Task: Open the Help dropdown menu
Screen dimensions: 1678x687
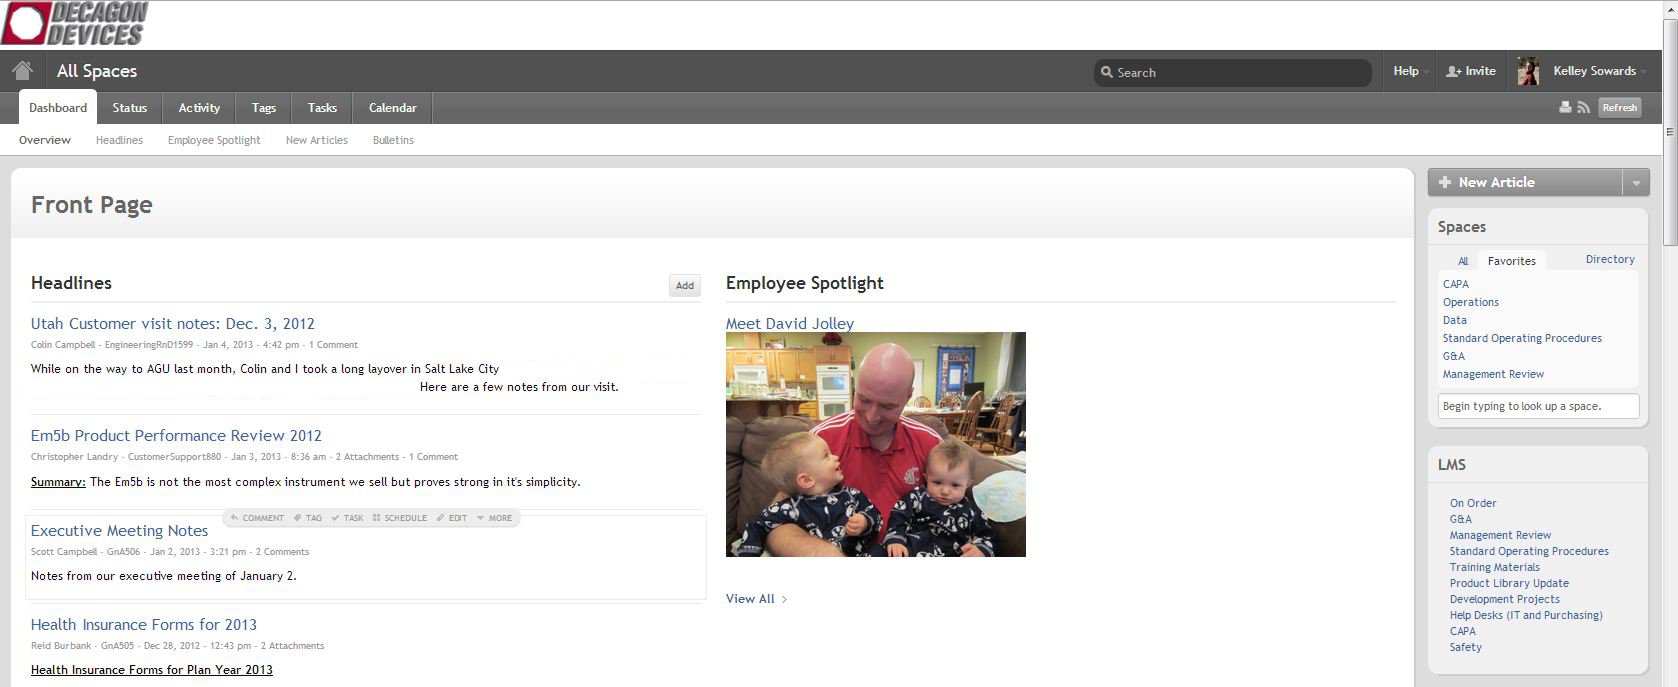Action: [x=1406, y=71]
